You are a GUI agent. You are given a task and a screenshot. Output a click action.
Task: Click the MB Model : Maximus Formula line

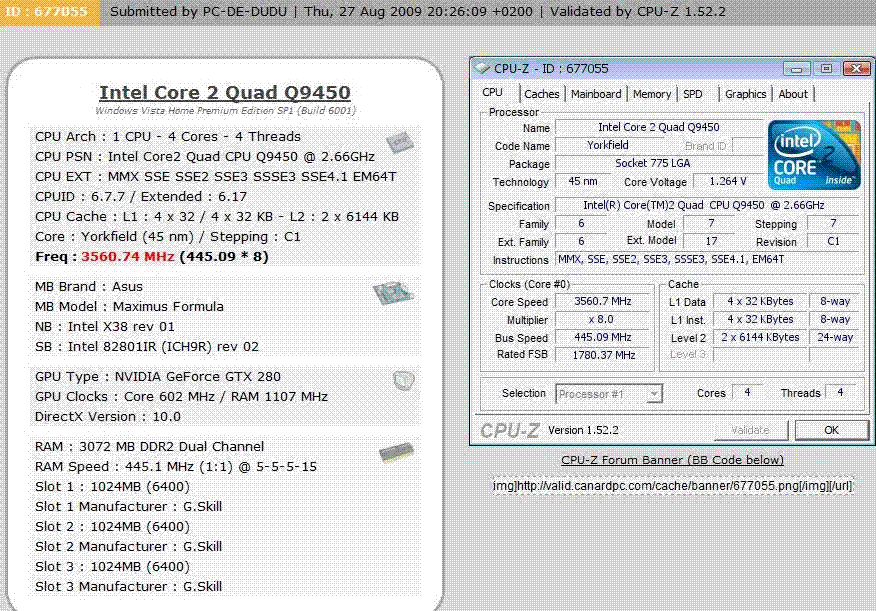tap(129, 307)
